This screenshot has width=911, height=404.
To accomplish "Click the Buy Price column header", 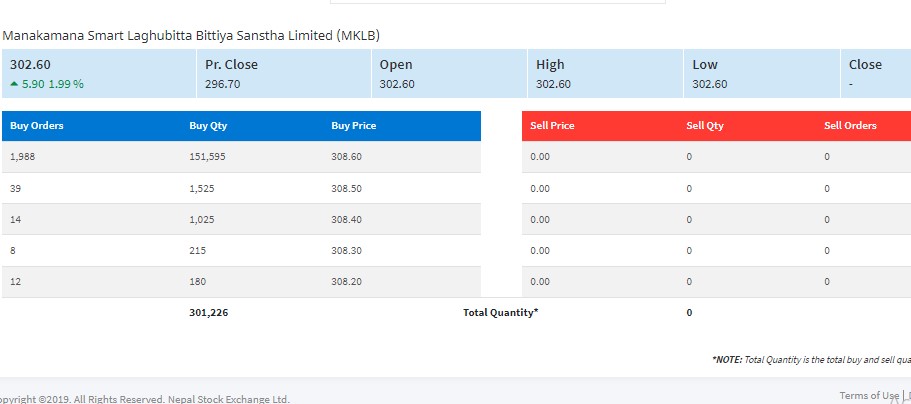I will 353,126.
